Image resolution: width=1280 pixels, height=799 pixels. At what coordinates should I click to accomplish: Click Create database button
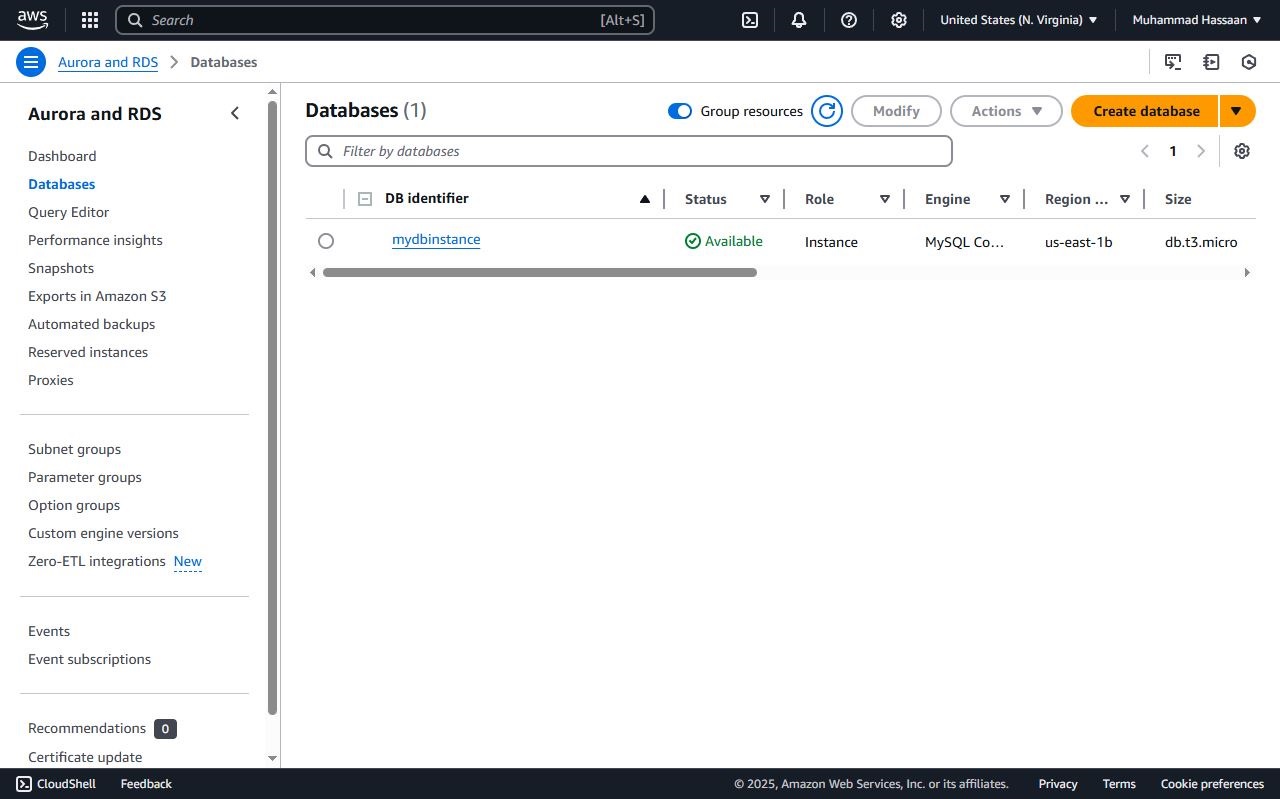(x=1146, y=111)
